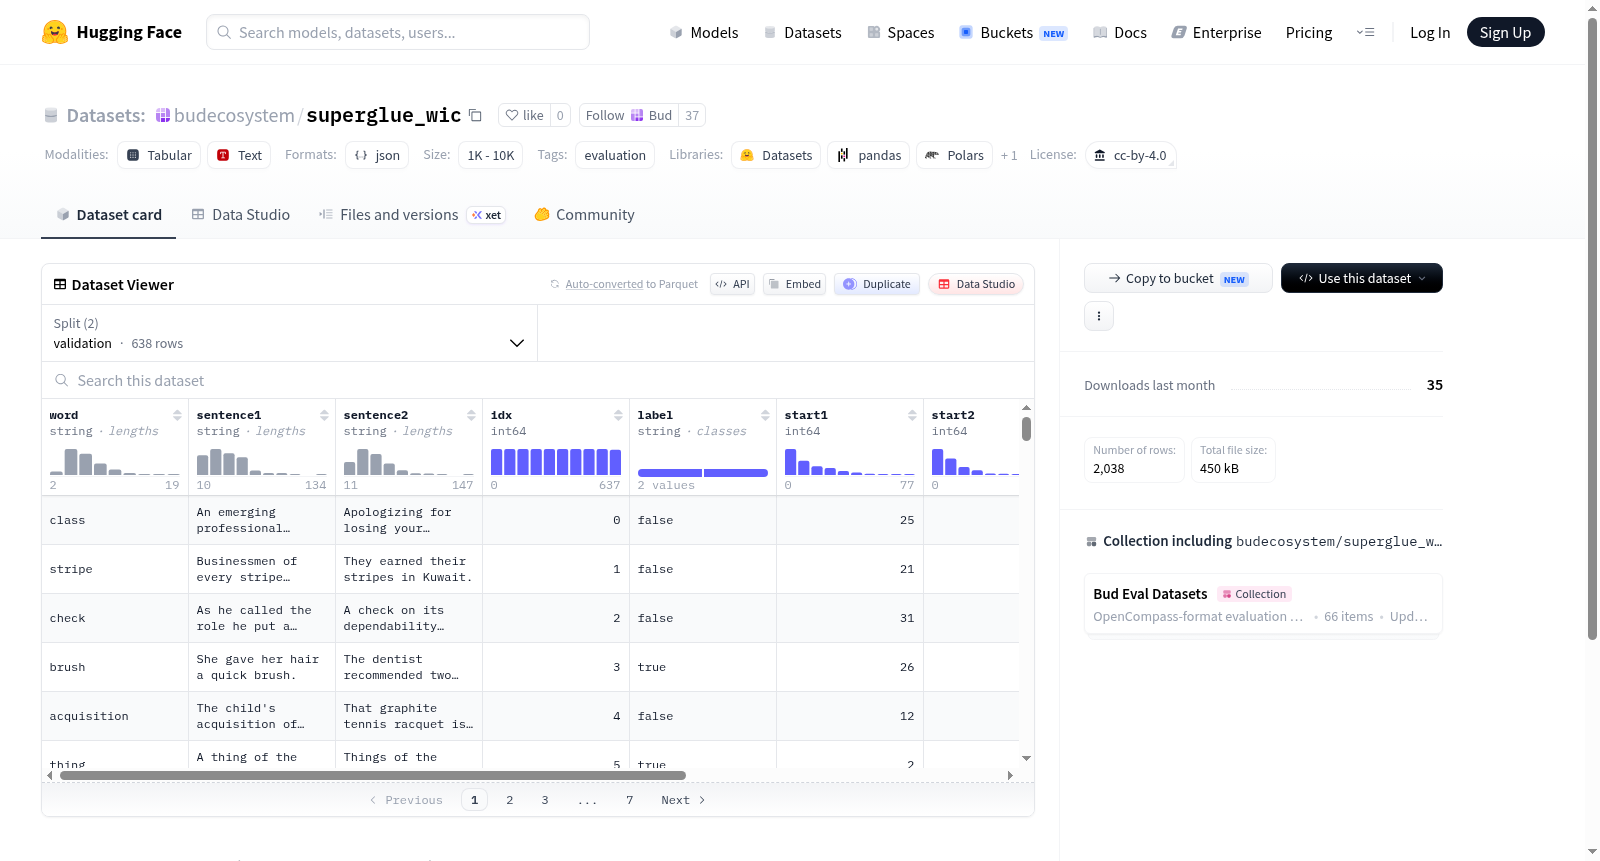Focus the top search models field
This screenshot has height=861, width=1600.
tap(398, 32)
